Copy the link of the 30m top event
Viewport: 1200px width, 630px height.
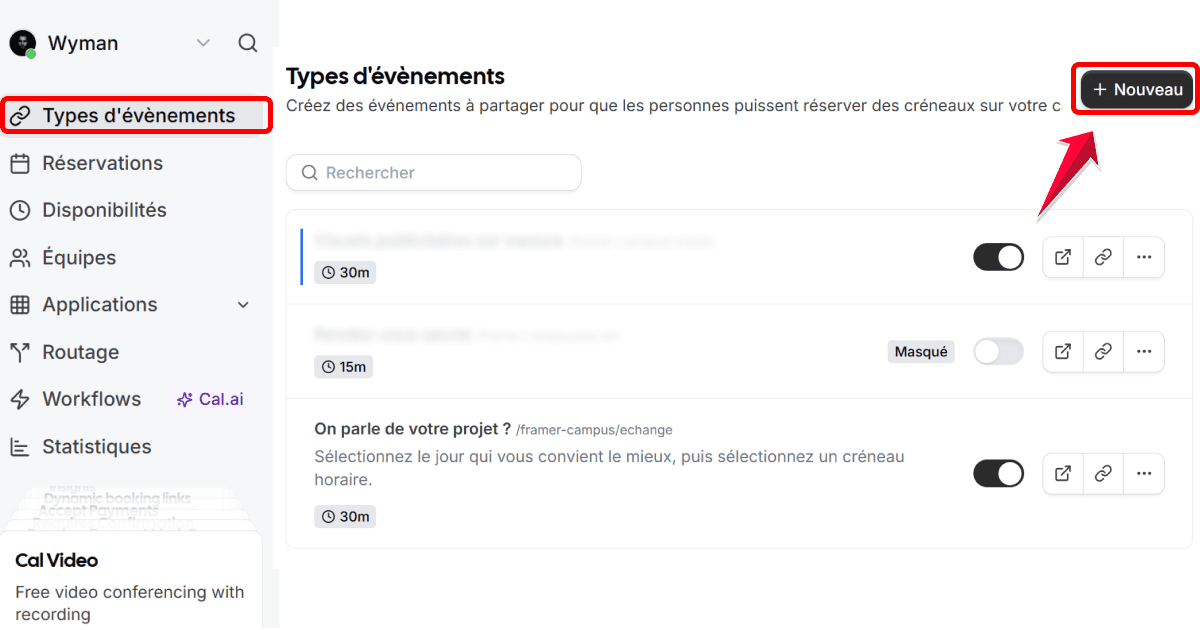click(1103, 257)
